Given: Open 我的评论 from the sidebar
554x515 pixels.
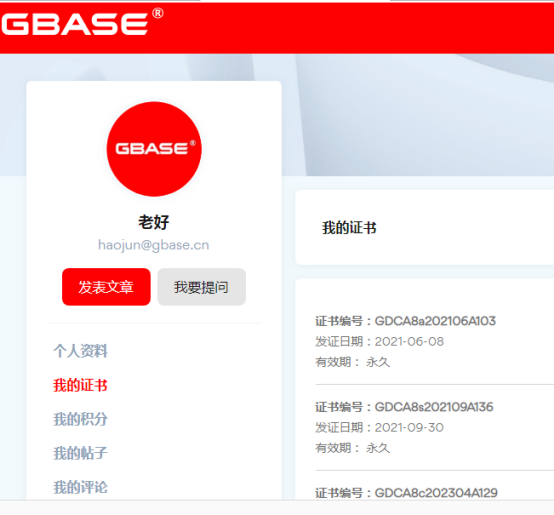Looking at the screenshot, I should click(x=81, y=487).
